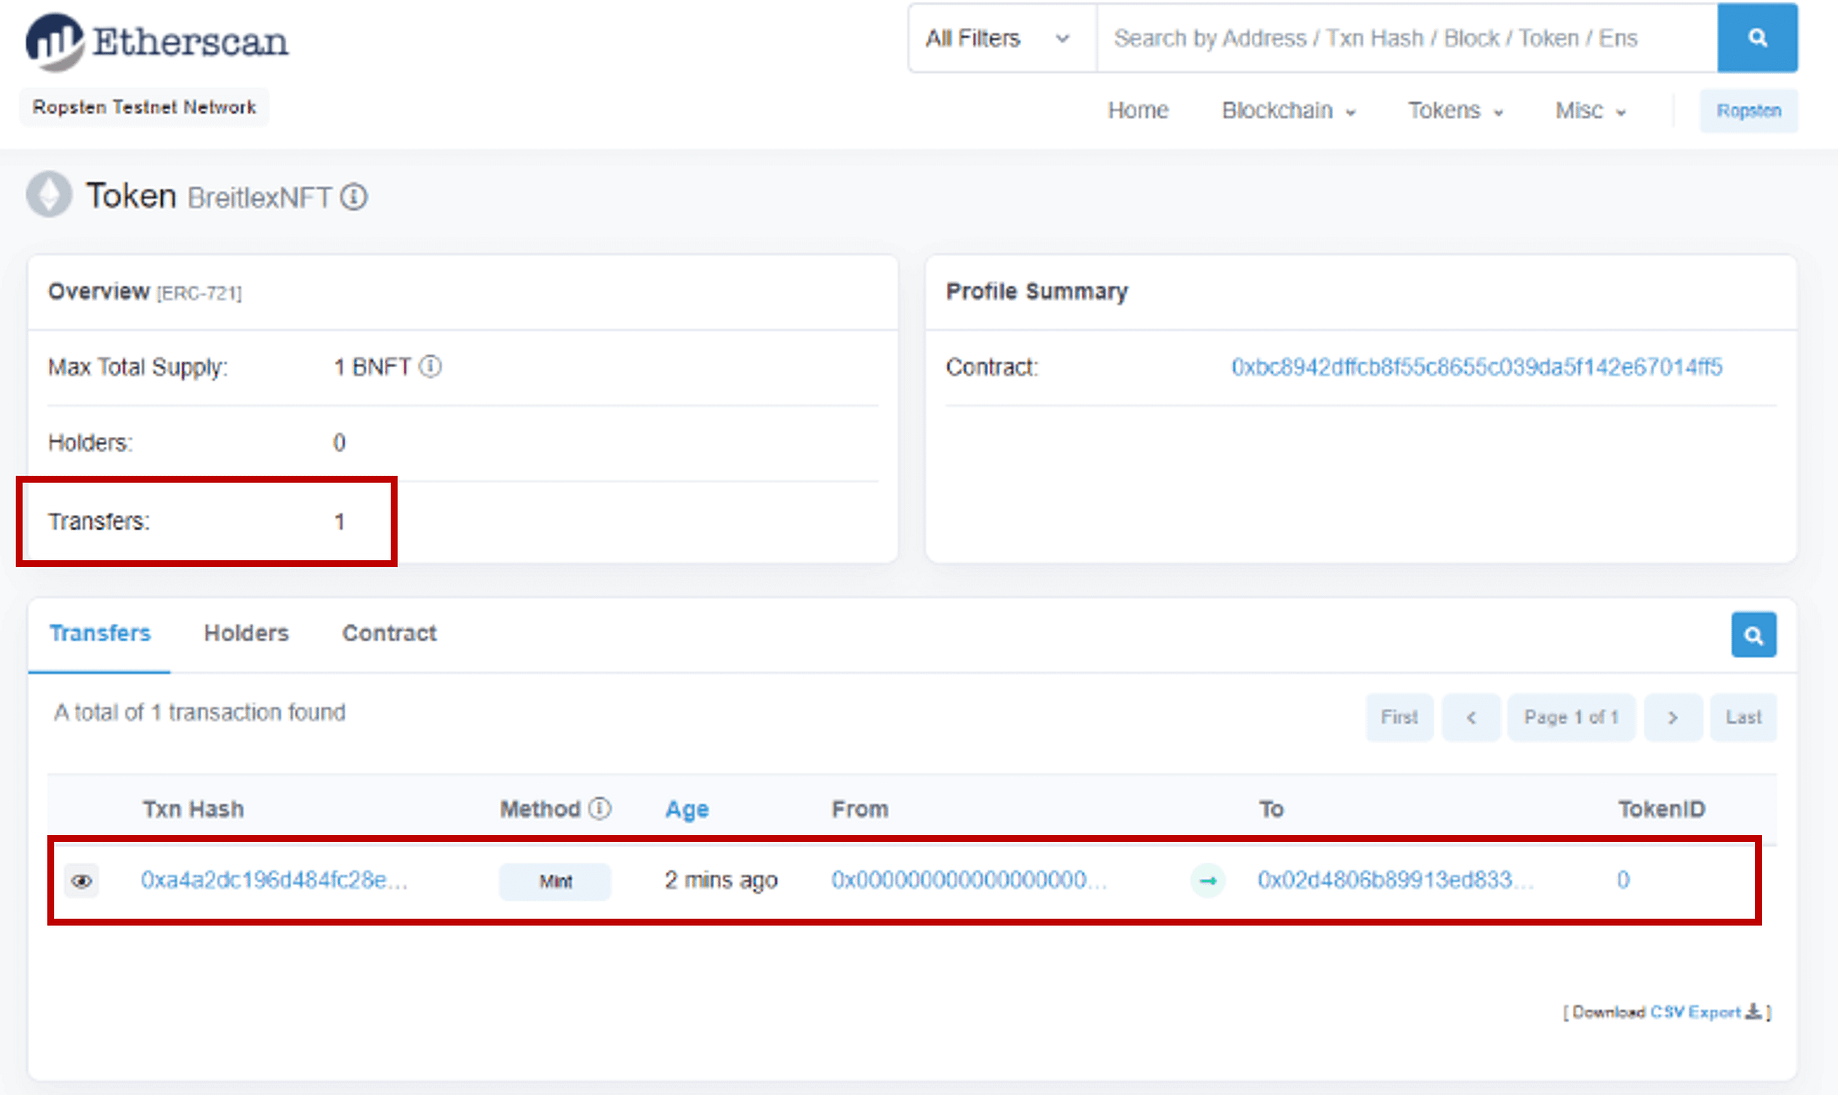Click the Profile Summary heading
Image resolution: width=1838 pixels, height=1095 pixels.
pos(1037,291)
